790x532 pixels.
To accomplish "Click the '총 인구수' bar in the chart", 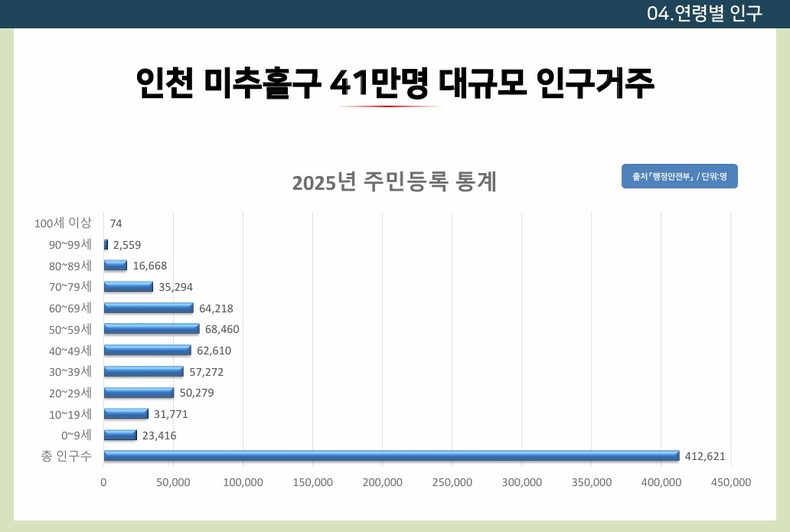I will (x=391, y=456).
